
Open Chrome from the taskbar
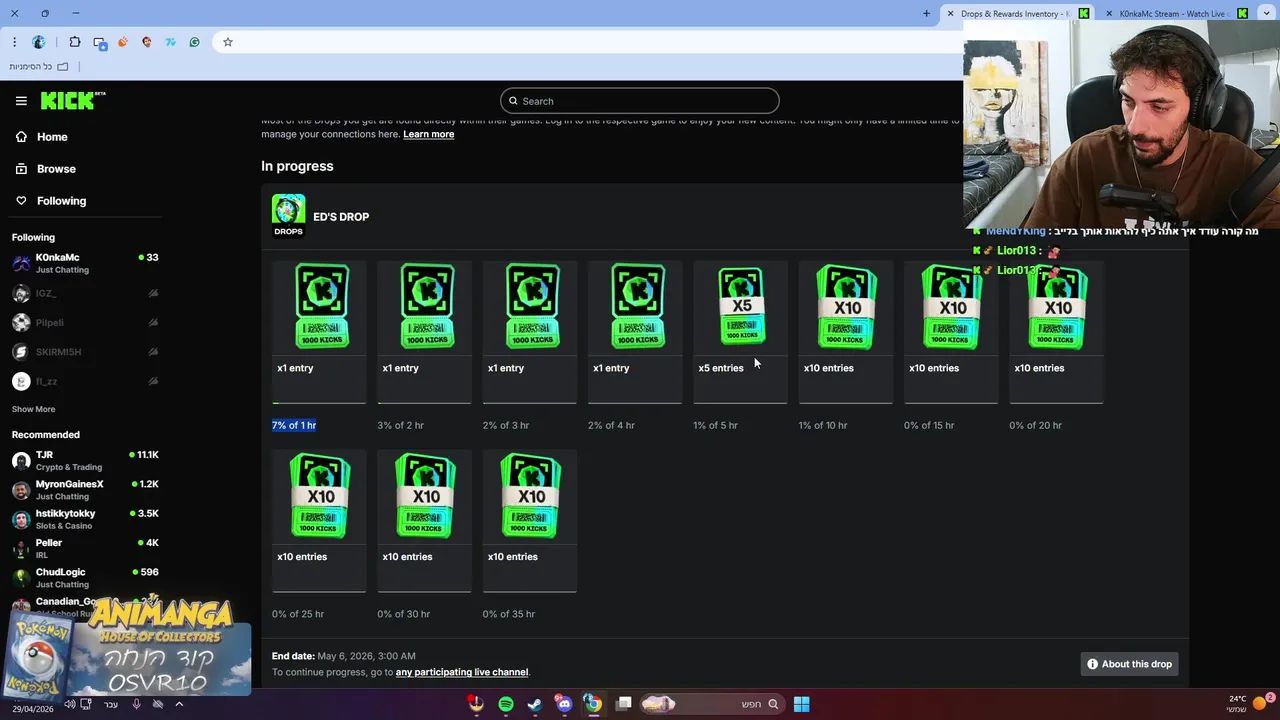(593, 704)
